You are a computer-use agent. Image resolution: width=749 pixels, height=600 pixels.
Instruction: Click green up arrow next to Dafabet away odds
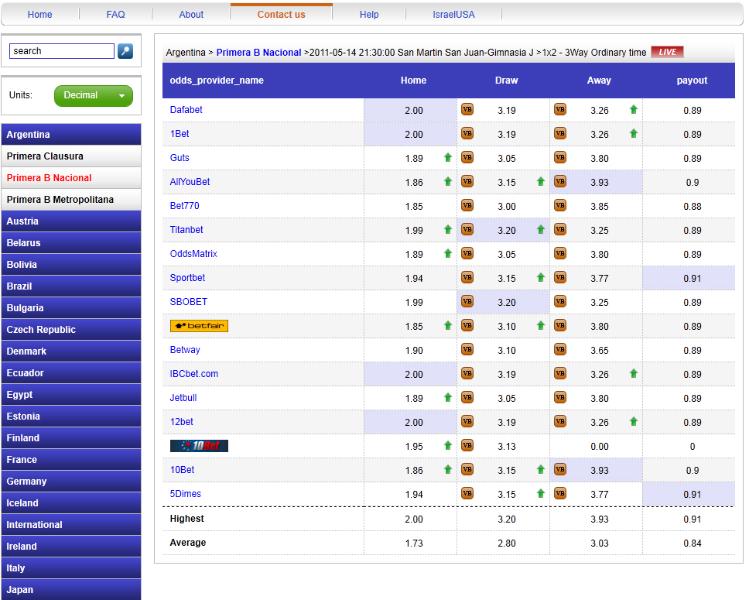(633, 110)
